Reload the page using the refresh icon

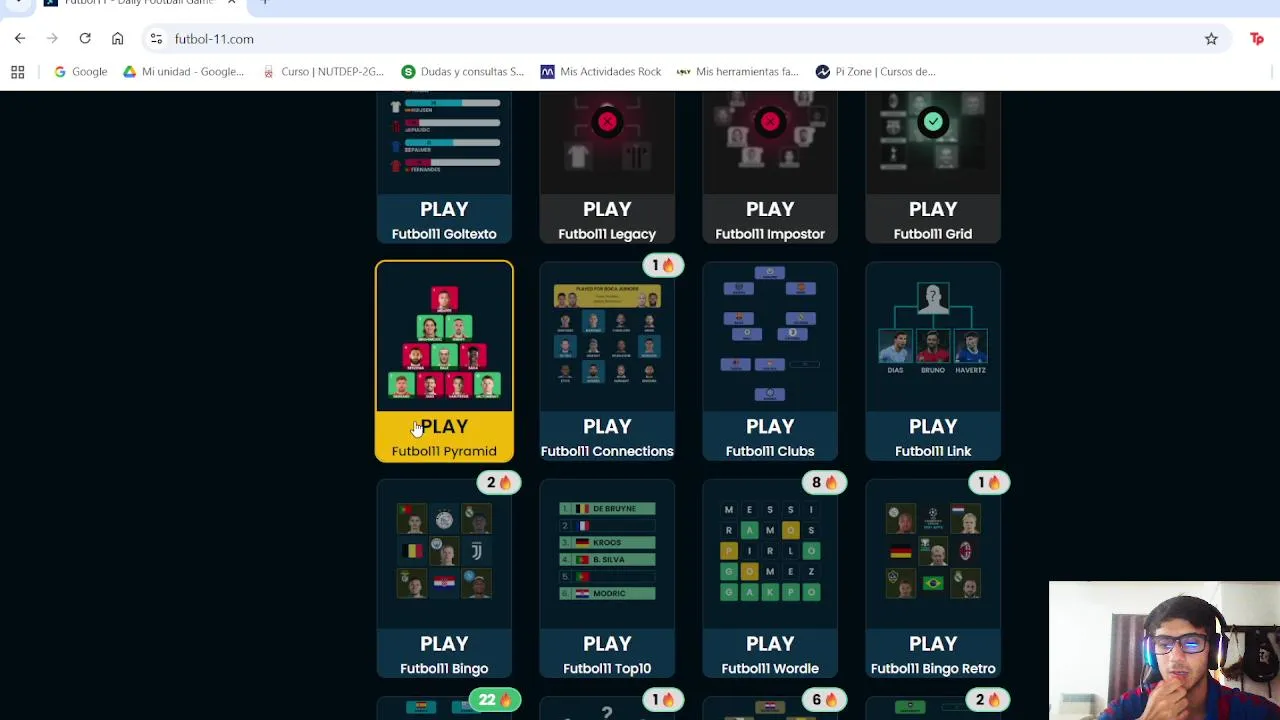click(85, 39)
